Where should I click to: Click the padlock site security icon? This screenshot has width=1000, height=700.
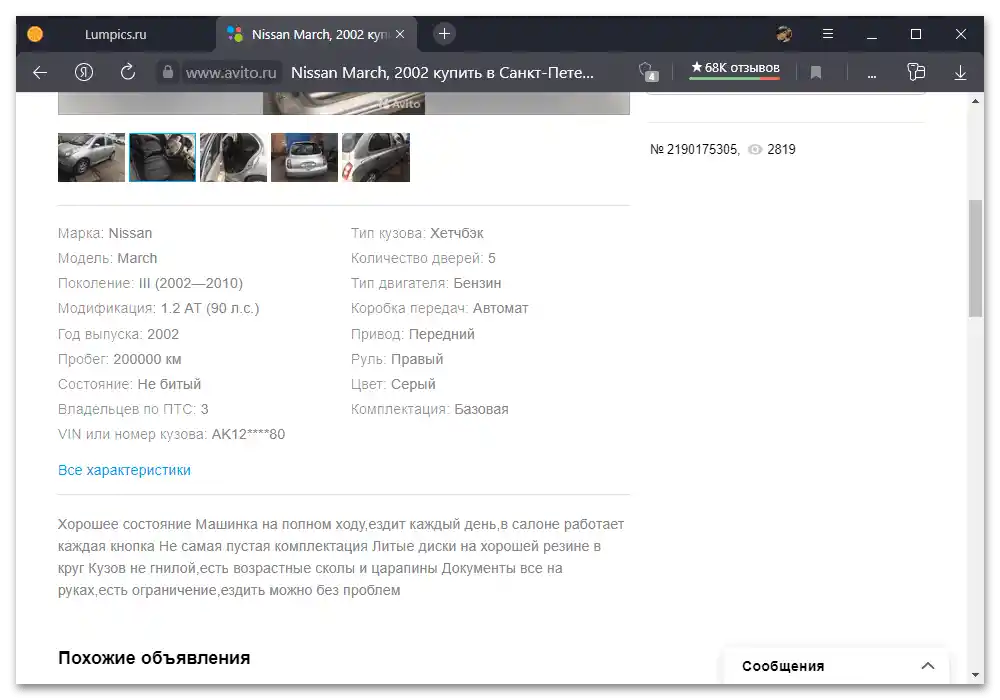pos(168,72)
